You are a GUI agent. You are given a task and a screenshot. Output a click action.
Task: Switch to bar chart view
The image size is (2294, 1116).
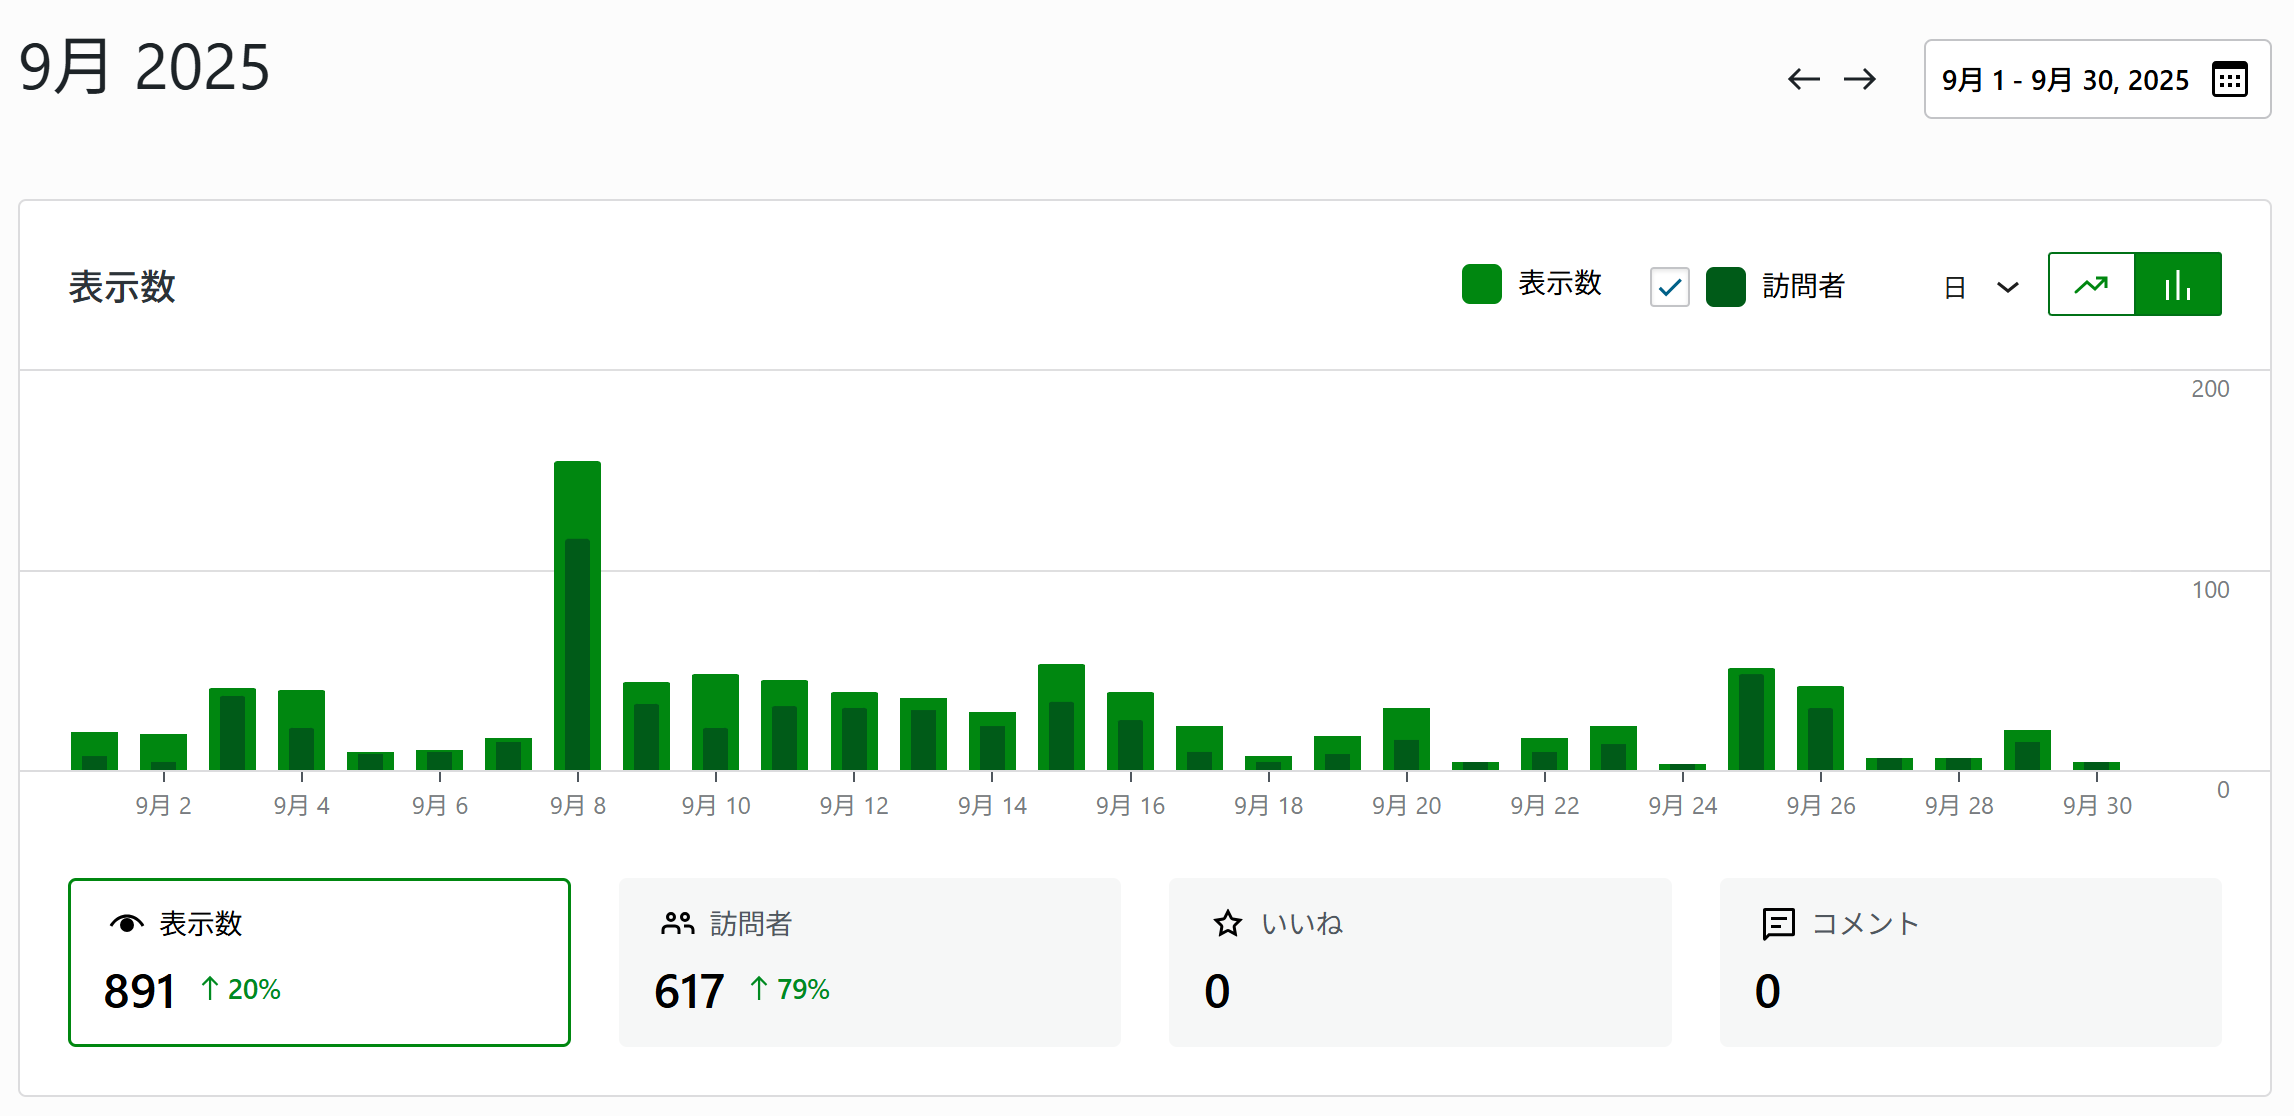(2177, 285)
